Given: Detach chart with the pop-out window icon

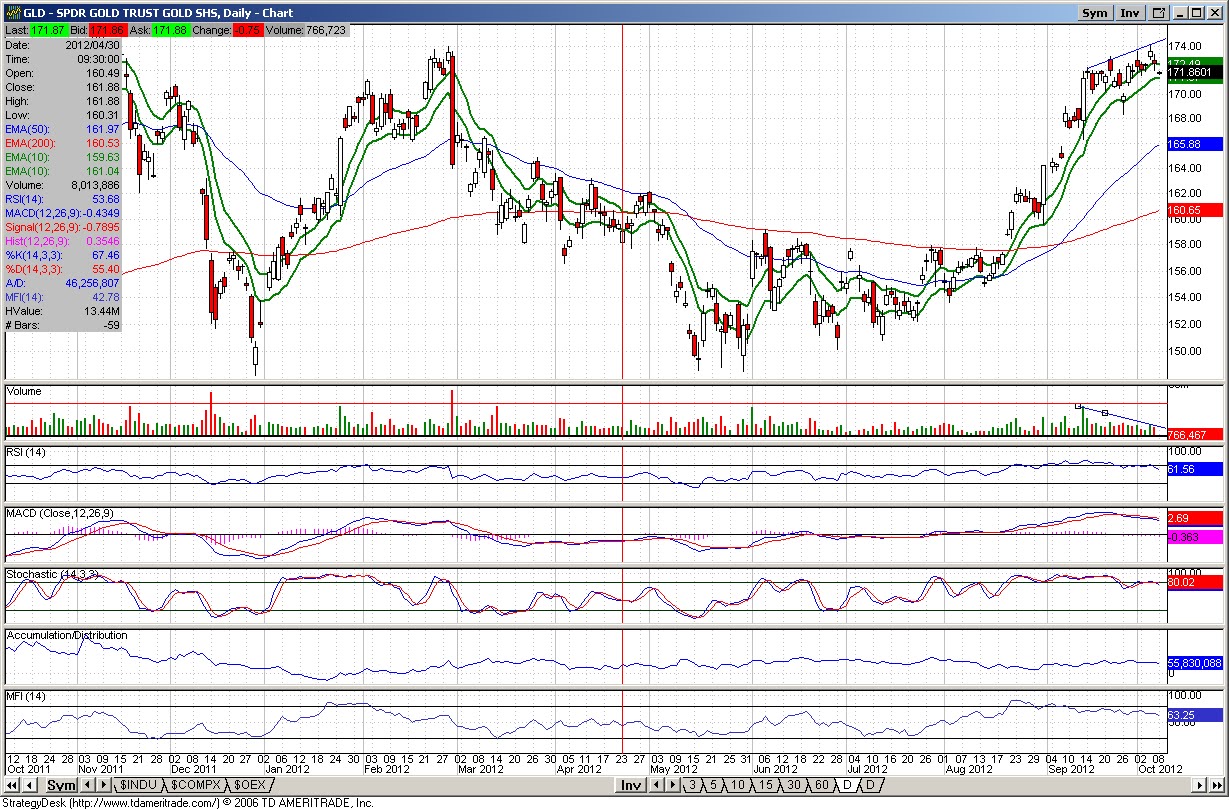Looking at the screenshot, I should pyautogui.click(x=1158, y=13).
